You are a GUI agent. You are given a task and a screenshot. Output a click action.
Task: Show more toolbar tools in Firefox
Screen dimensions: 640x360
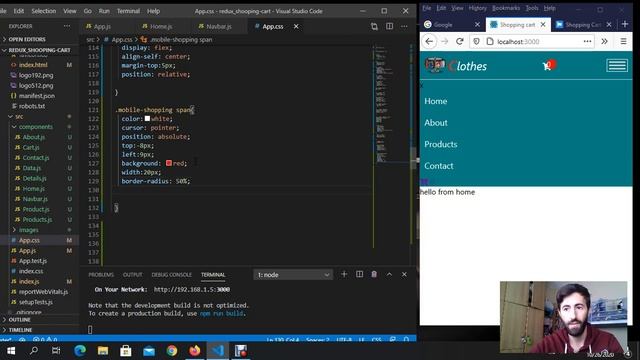click(x=604, y=41)
